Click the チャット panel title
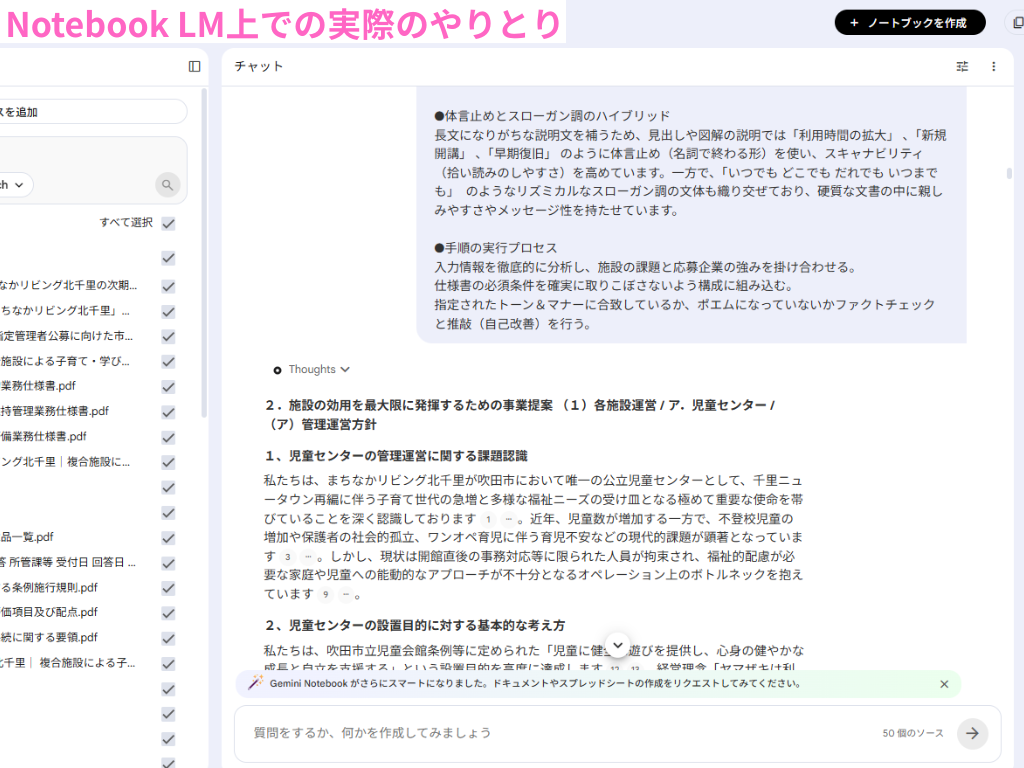Viewport: 1024px width, 768px height. 259,67
